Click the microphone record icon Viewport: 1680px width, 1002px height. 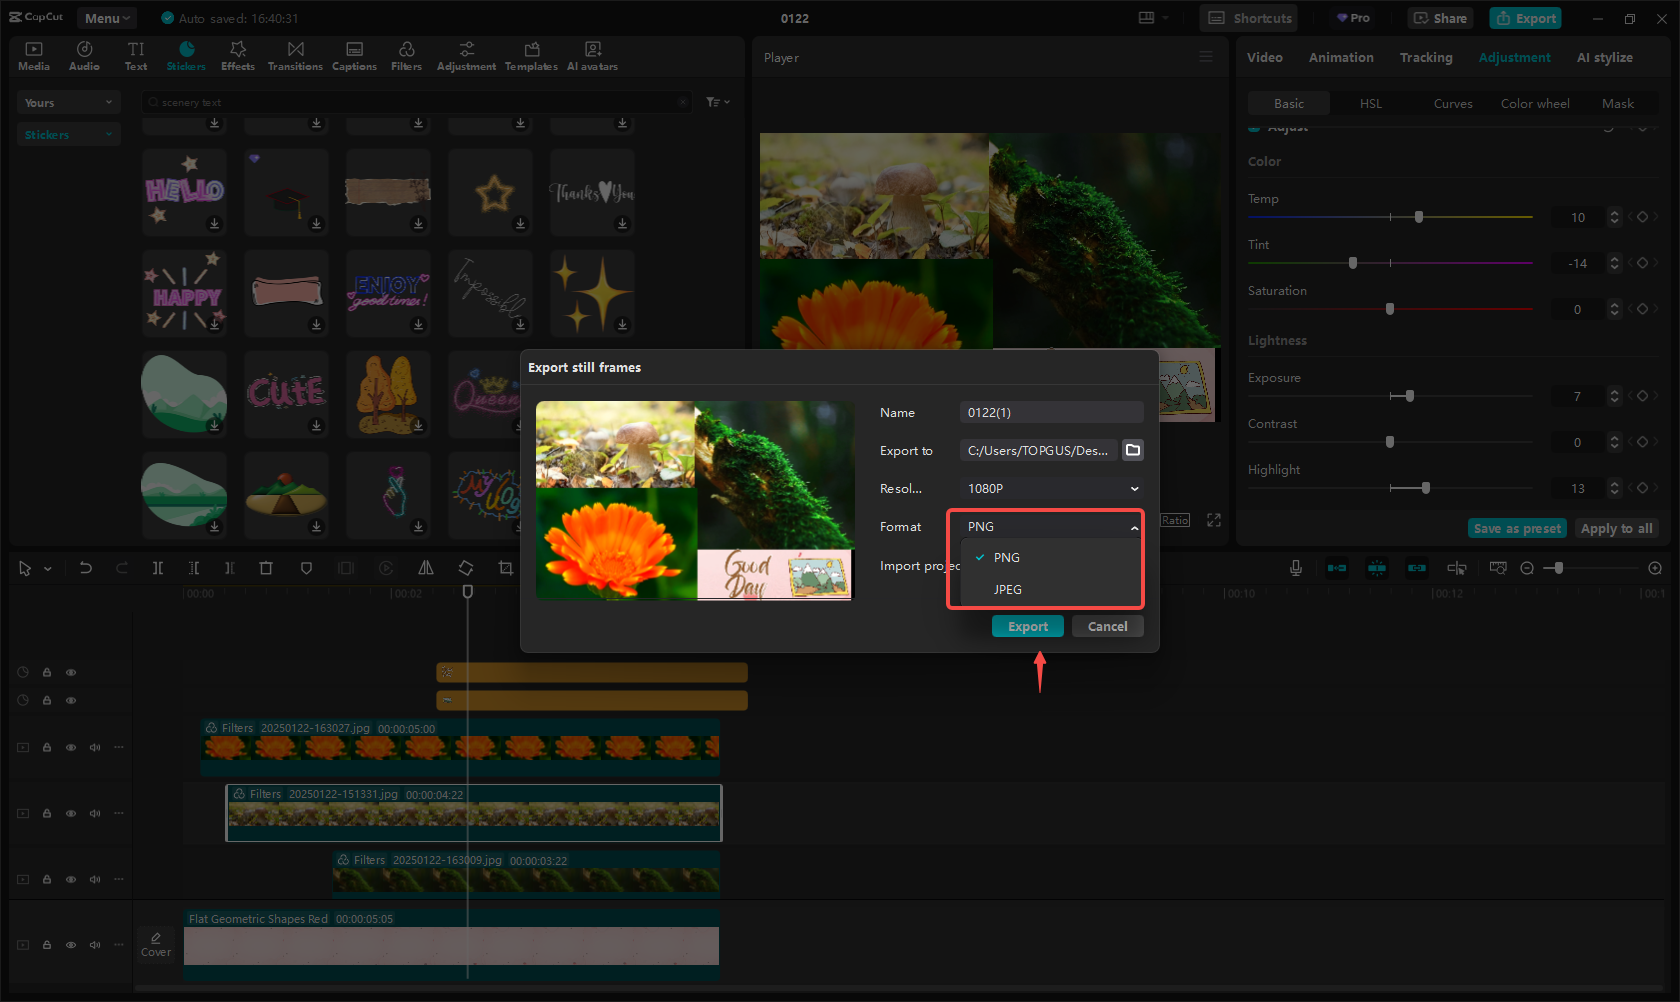1296,568
